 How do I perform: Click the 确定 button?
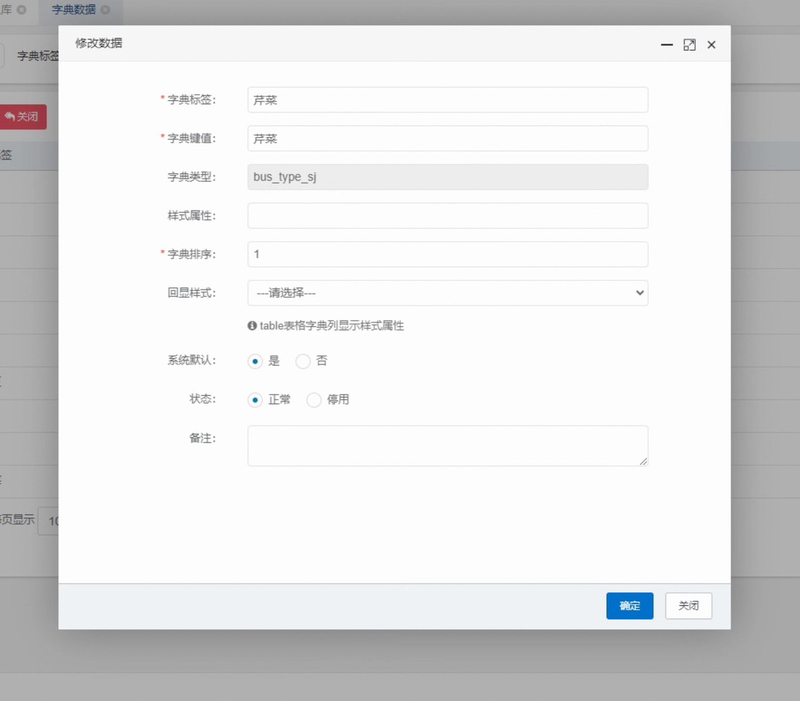tap(629, 606)
